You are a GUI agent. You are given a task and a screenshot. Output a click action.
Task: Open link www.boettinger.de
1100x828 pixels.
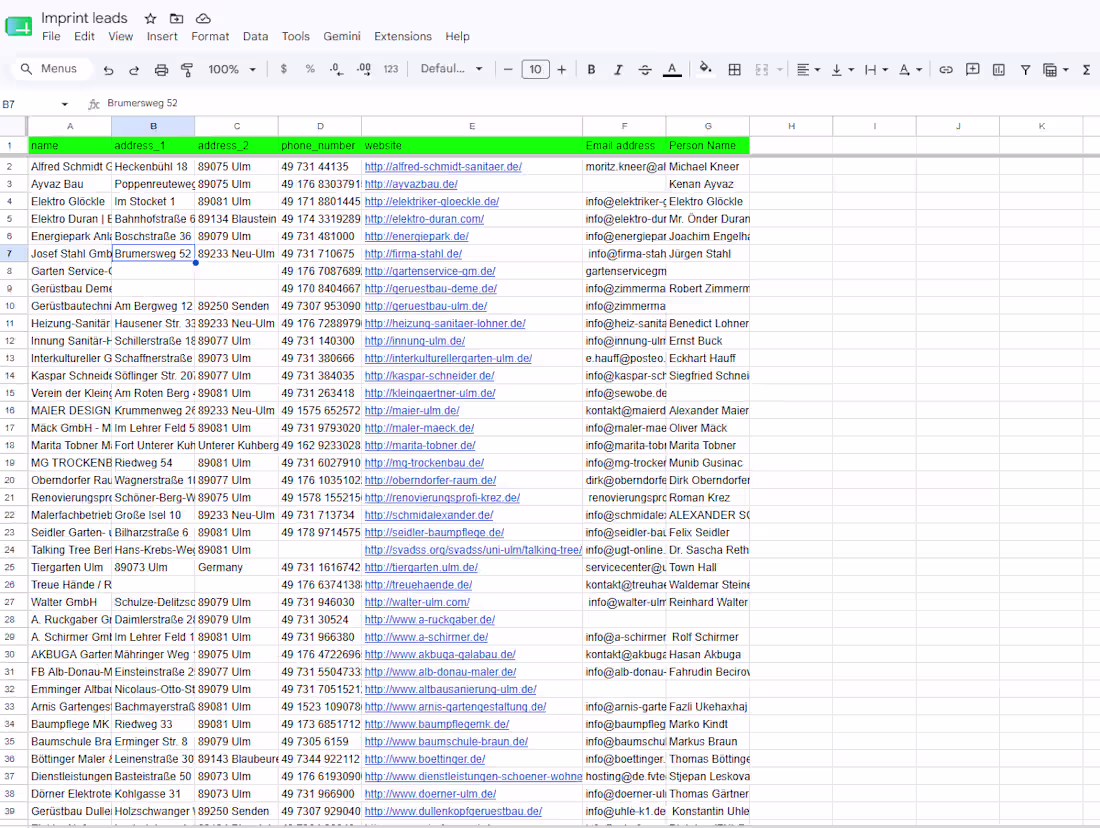425,759
